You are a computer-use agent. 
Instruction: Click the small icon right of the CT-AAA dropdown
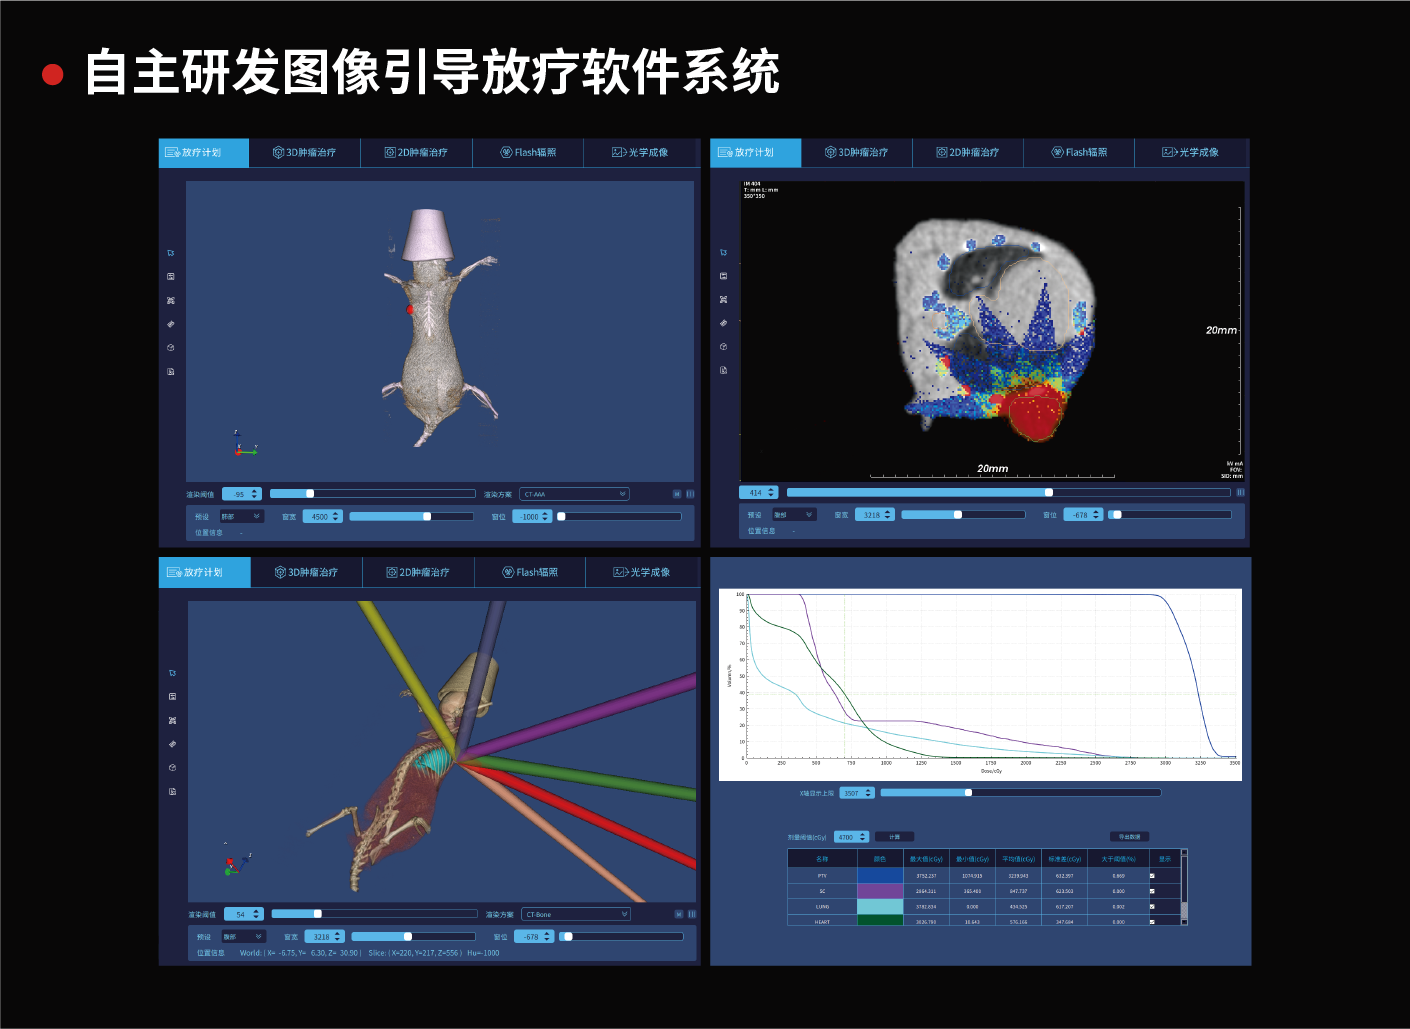[677, 494]
